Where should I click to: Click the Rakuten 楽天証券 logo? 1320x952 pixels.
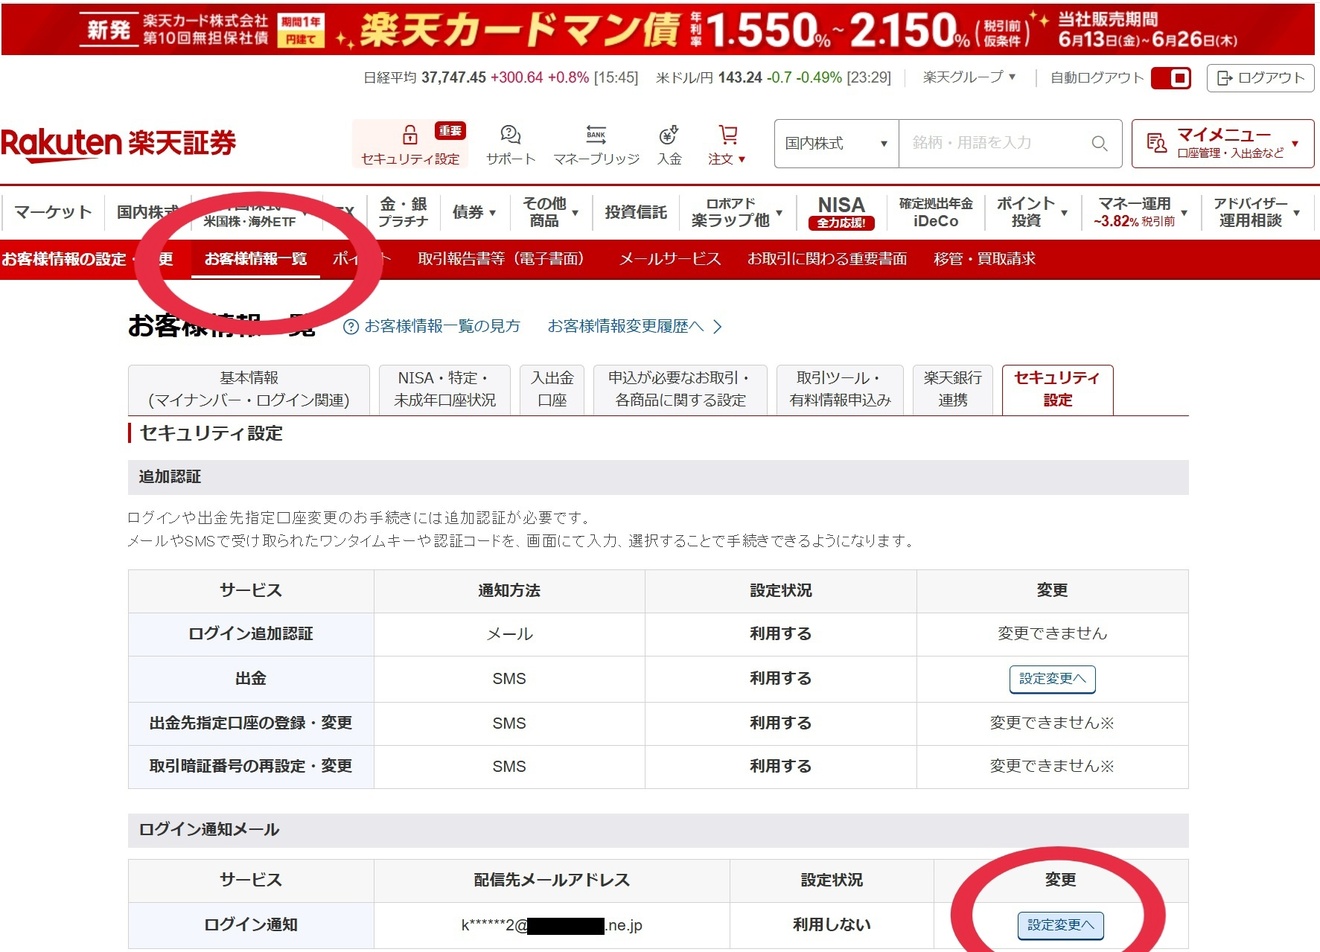click(x=118, y=143)
